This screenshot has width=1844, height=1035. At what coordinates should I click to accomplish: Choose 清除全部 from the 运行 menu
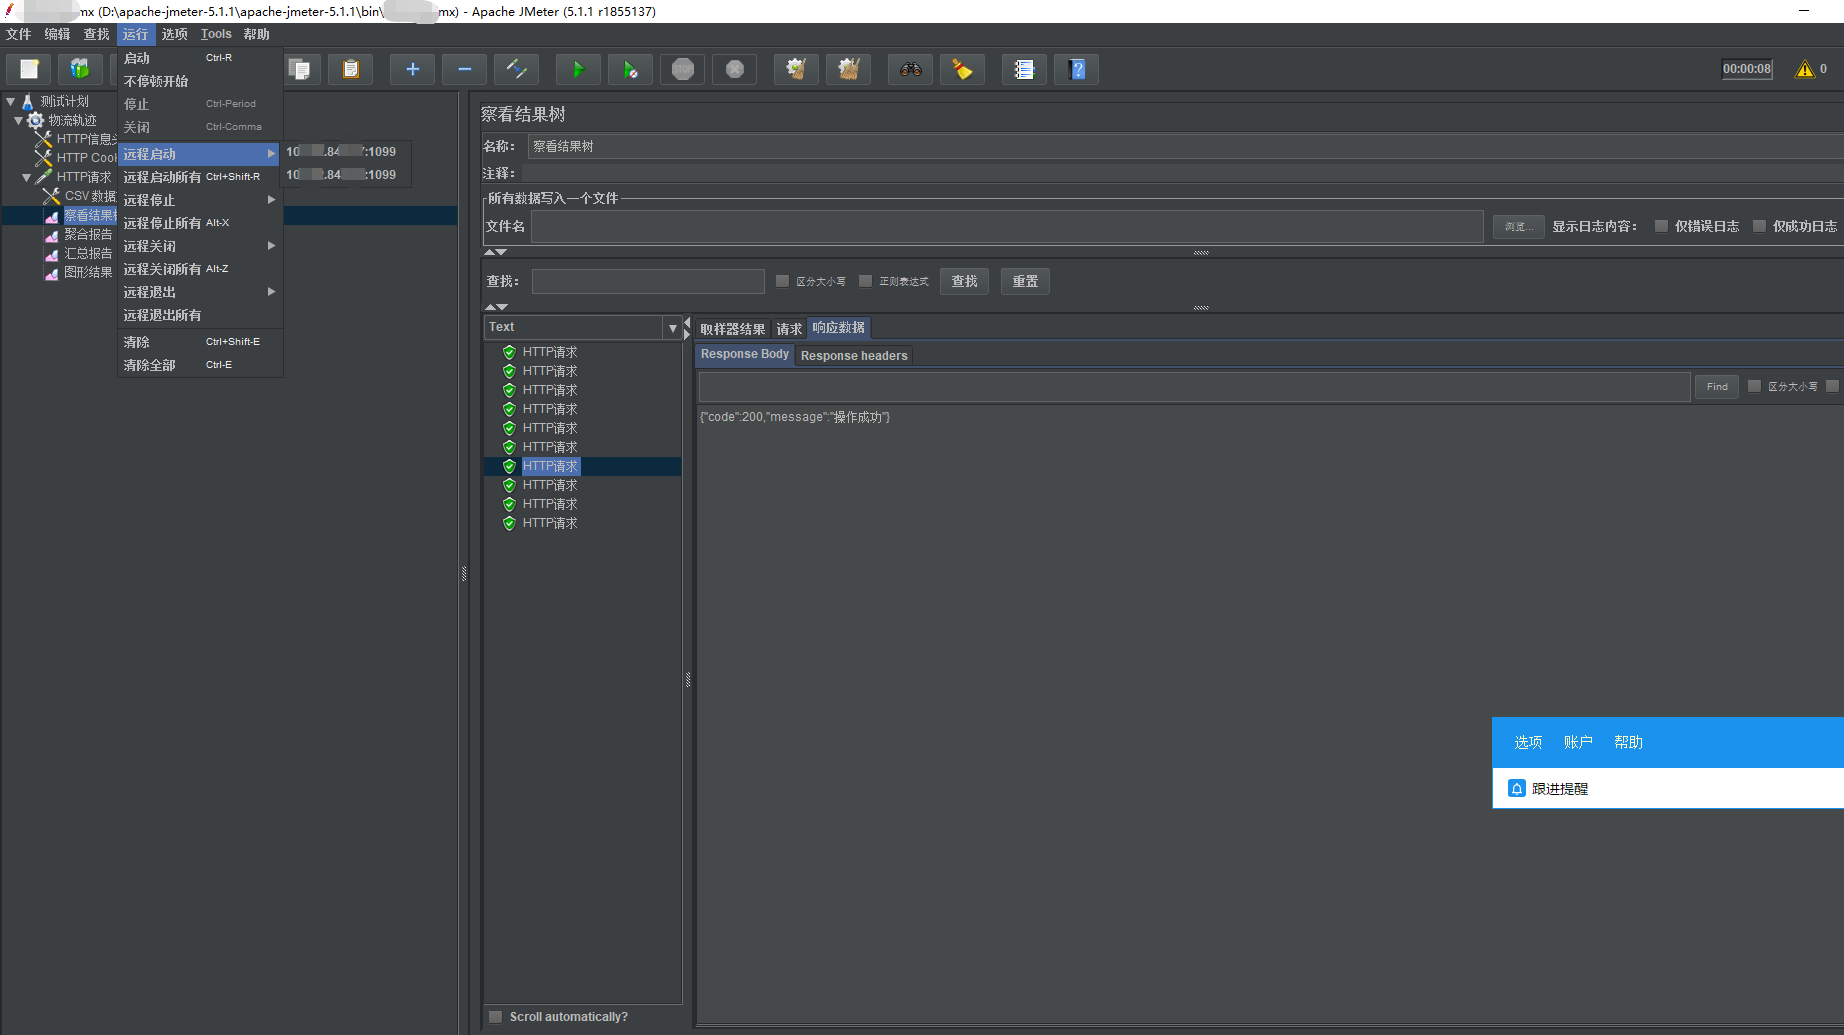click(199, 365)
